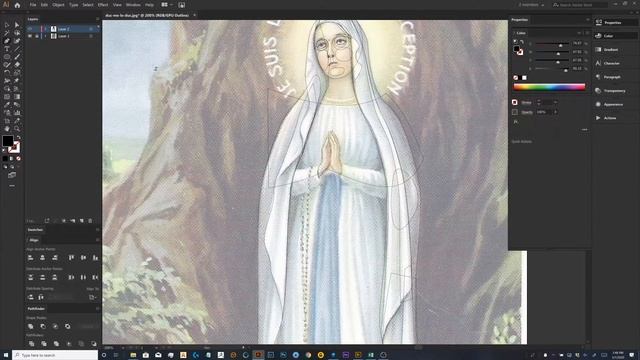Expand Layer 1 sublayers arrow
Viewport: 640px width, 360px height.
click(46, 36)
